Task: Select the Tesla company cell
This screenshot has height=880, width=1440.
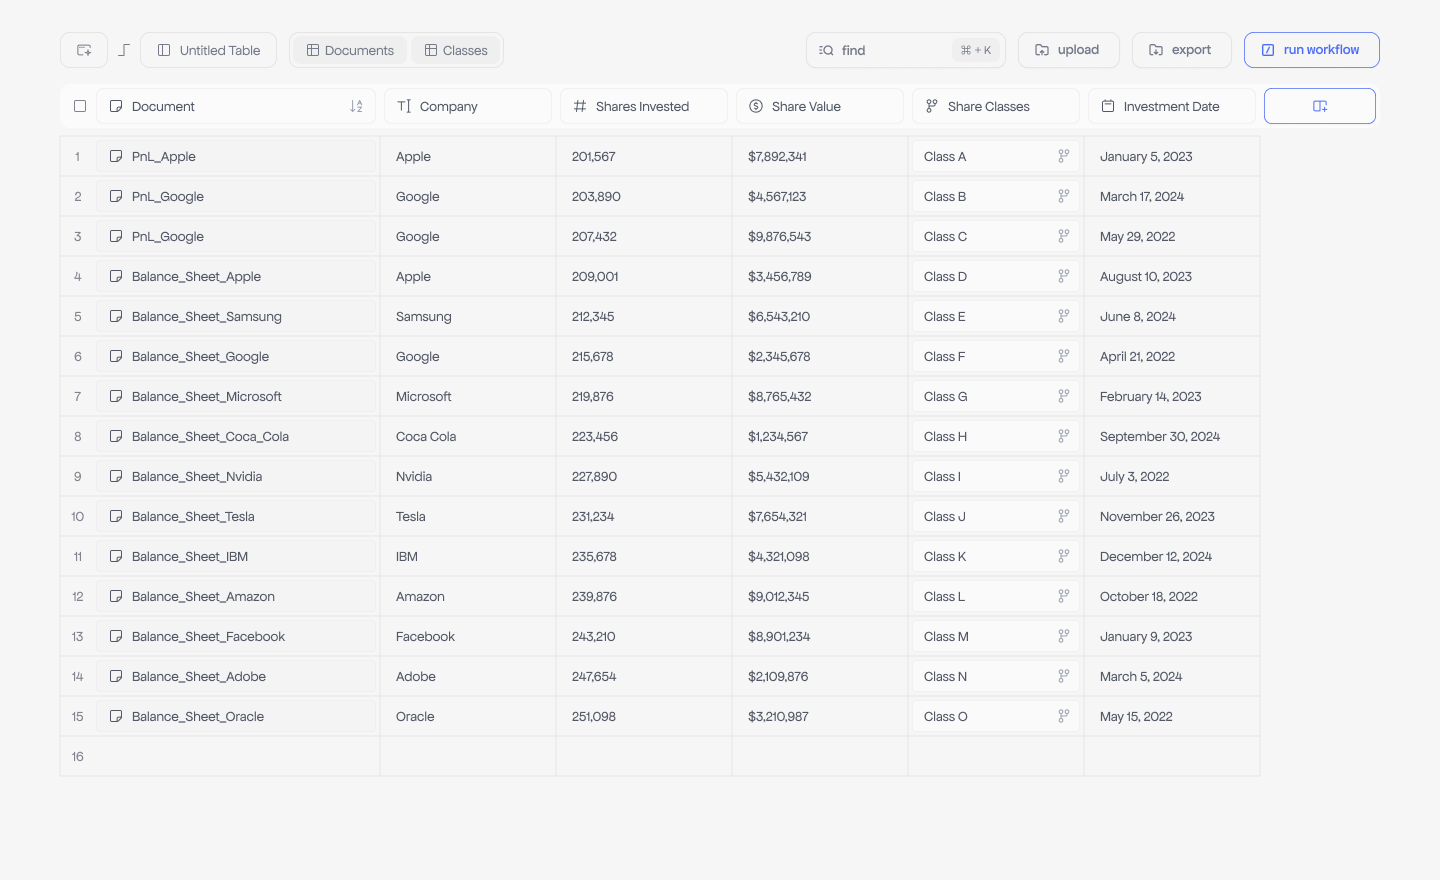Action: 468,516
